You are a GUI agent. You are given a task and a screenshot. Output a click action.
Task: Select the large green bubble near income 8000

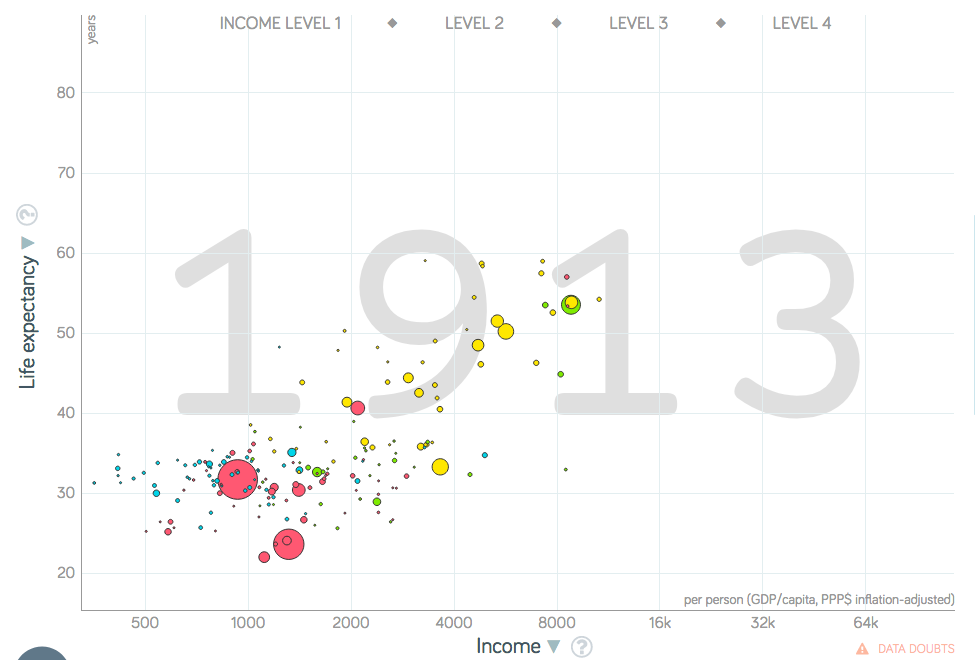pyautogui.click(x=571, y=304)
